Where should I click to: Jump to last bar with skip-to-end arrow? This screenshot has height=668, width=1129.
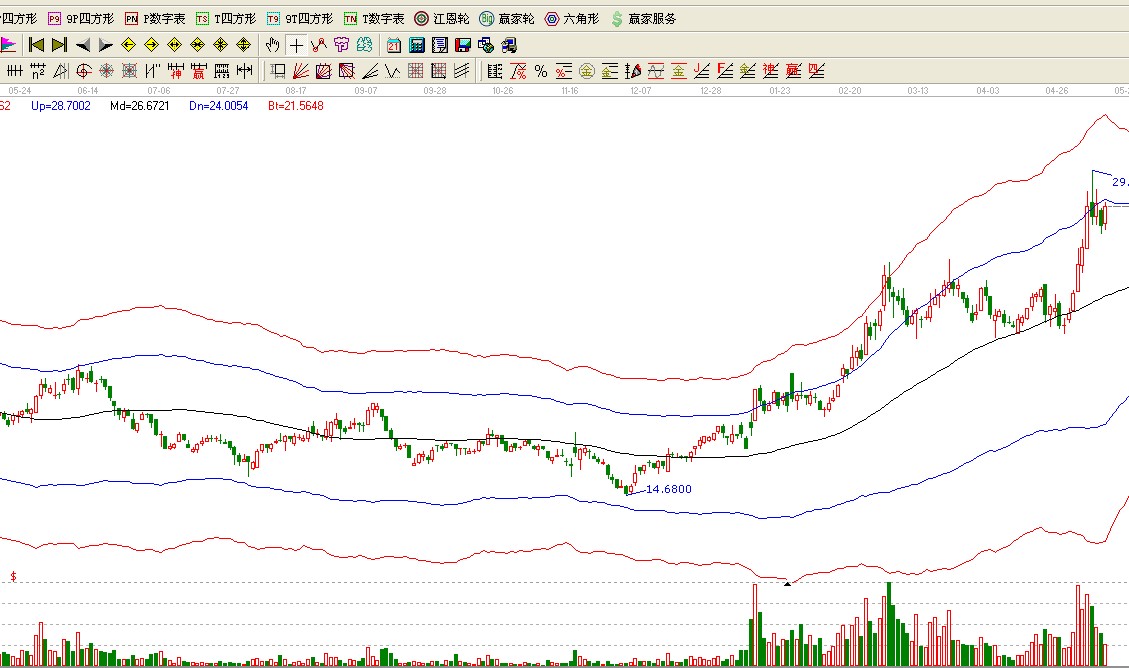(59, 45)
